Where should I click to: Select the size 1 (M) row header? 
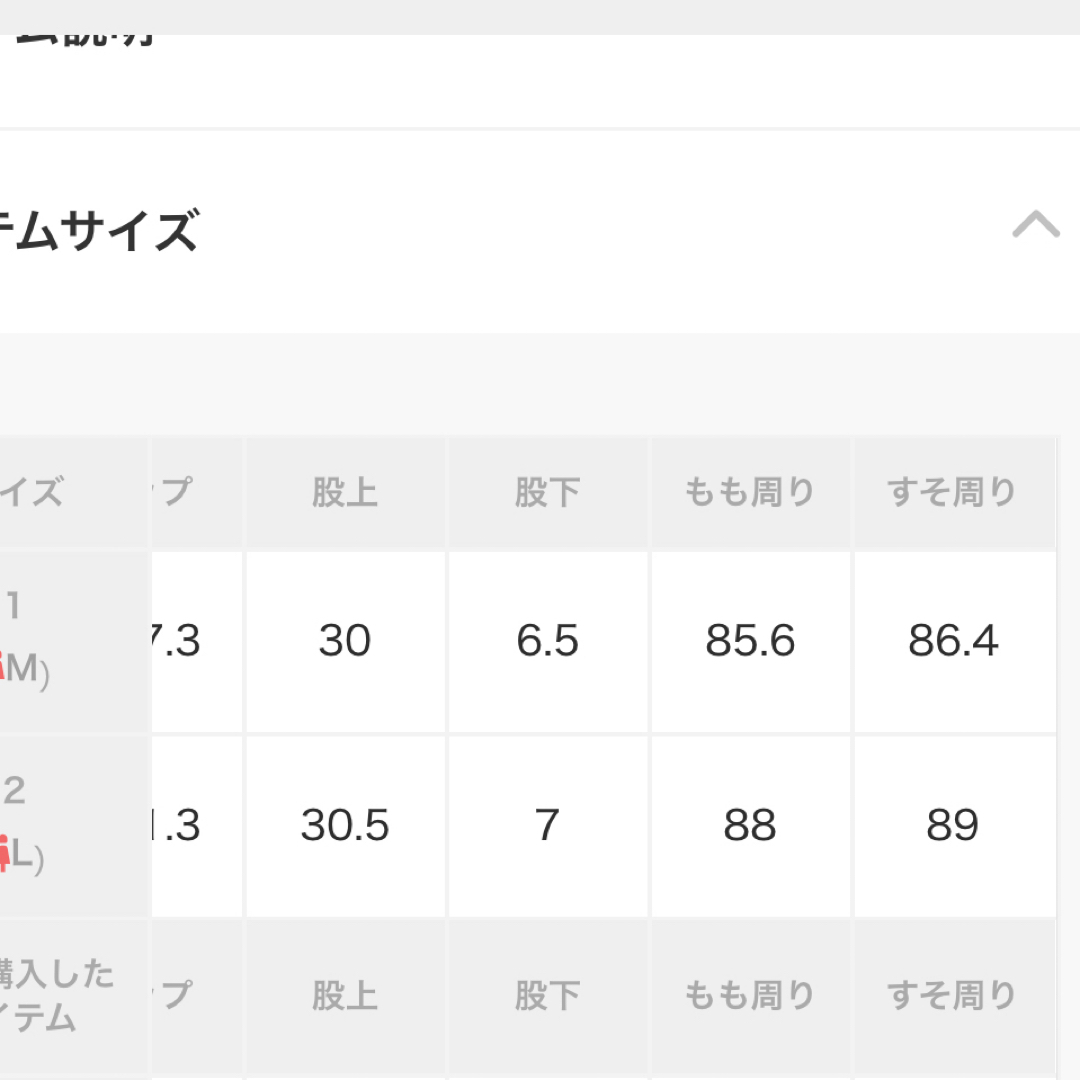(x=75, y=642)
